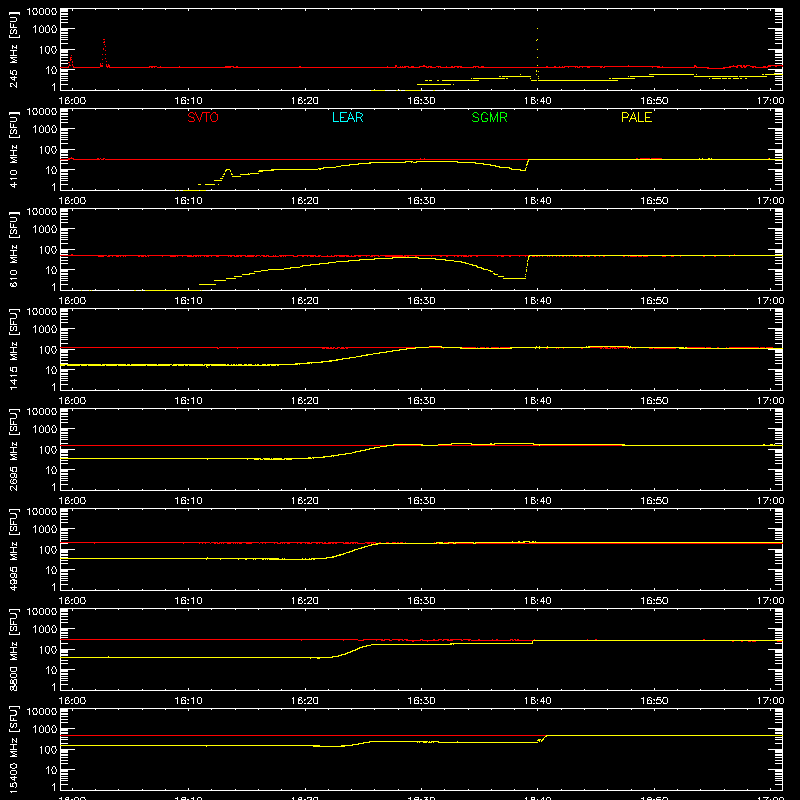Click 16:50 time label under 245 MHz plot

(654, 101)
